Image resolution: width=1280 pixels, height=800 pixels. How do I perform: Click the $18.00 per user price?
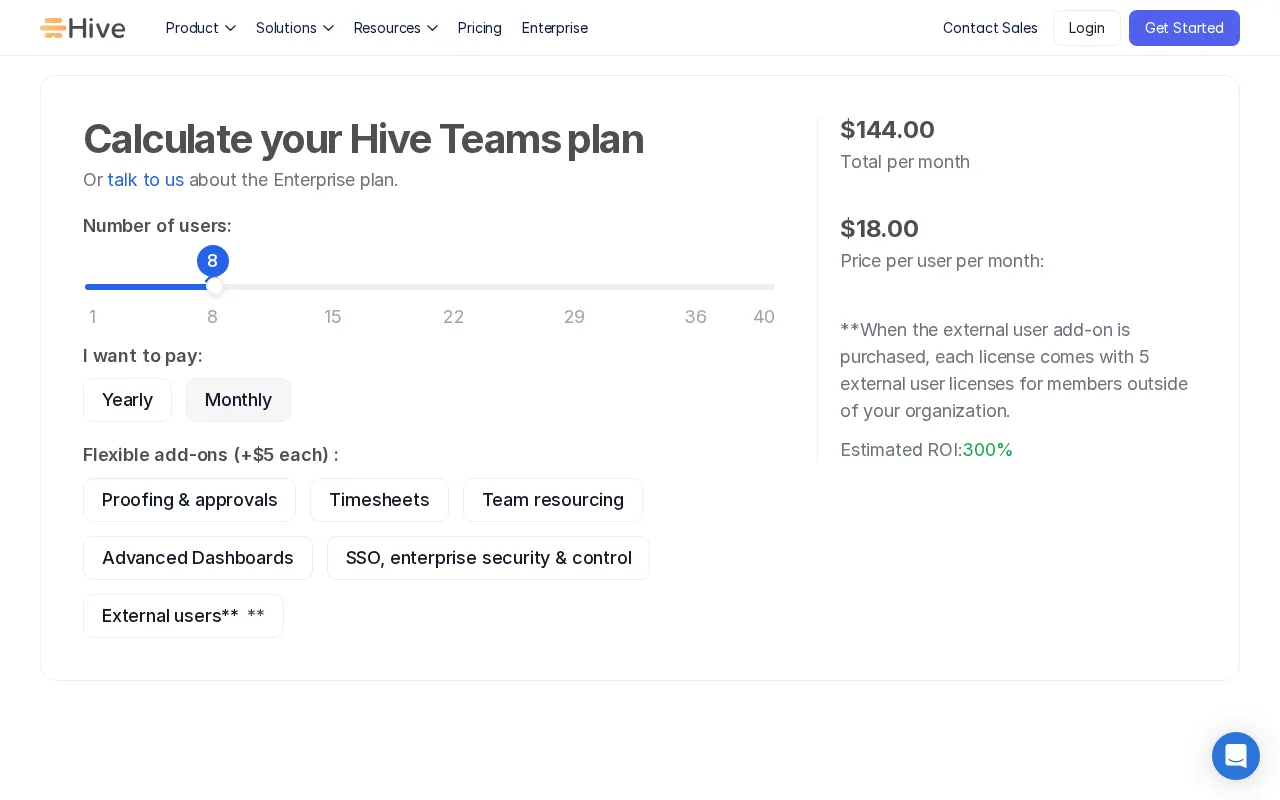(x=879, y=229)
